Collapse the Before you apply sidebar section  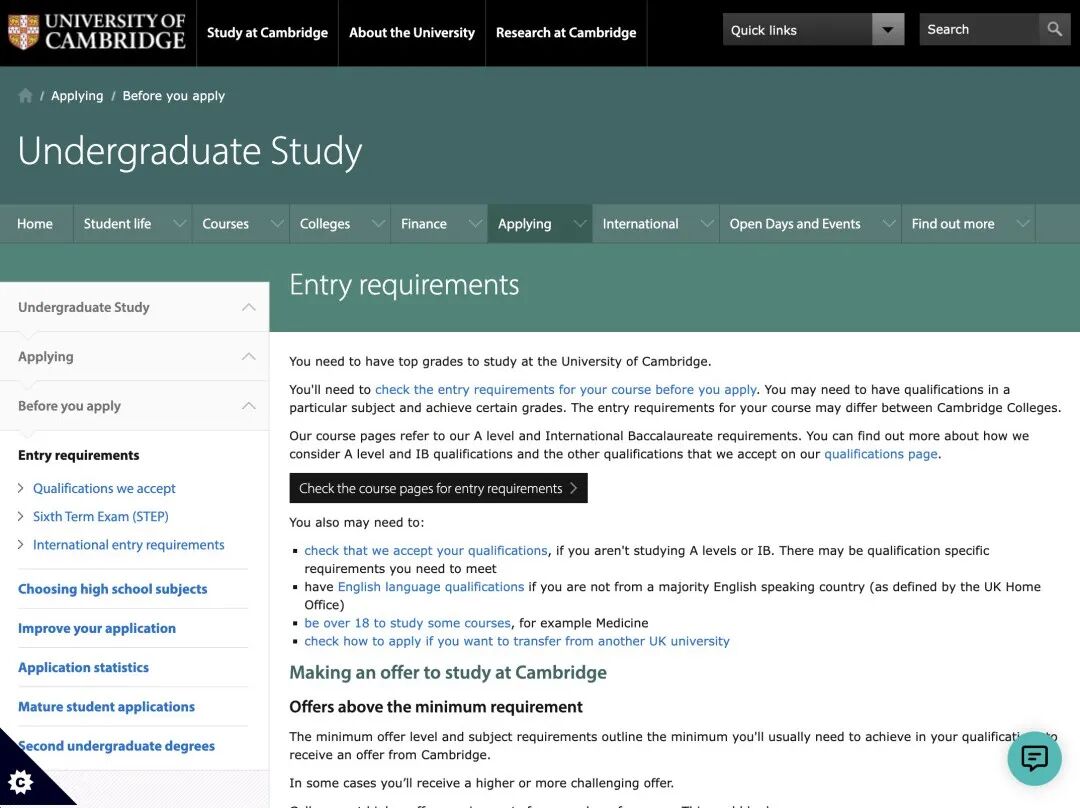pos(249,406)
